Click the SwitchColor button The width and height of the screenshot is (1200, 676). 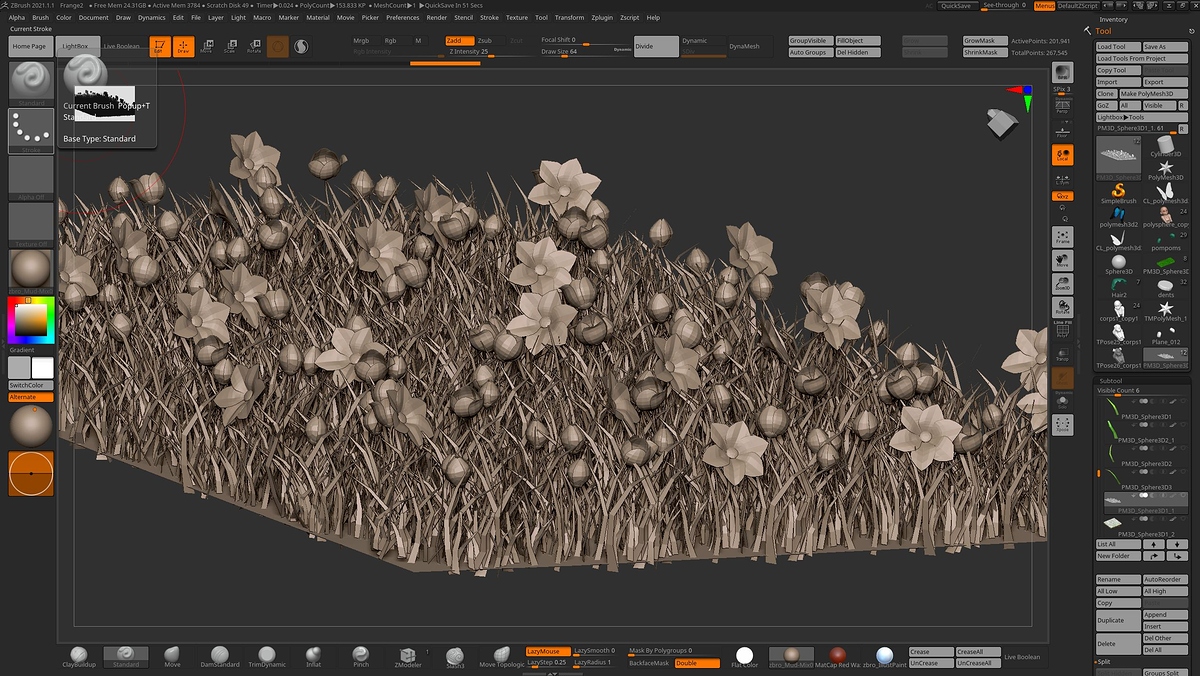(31, 385)
